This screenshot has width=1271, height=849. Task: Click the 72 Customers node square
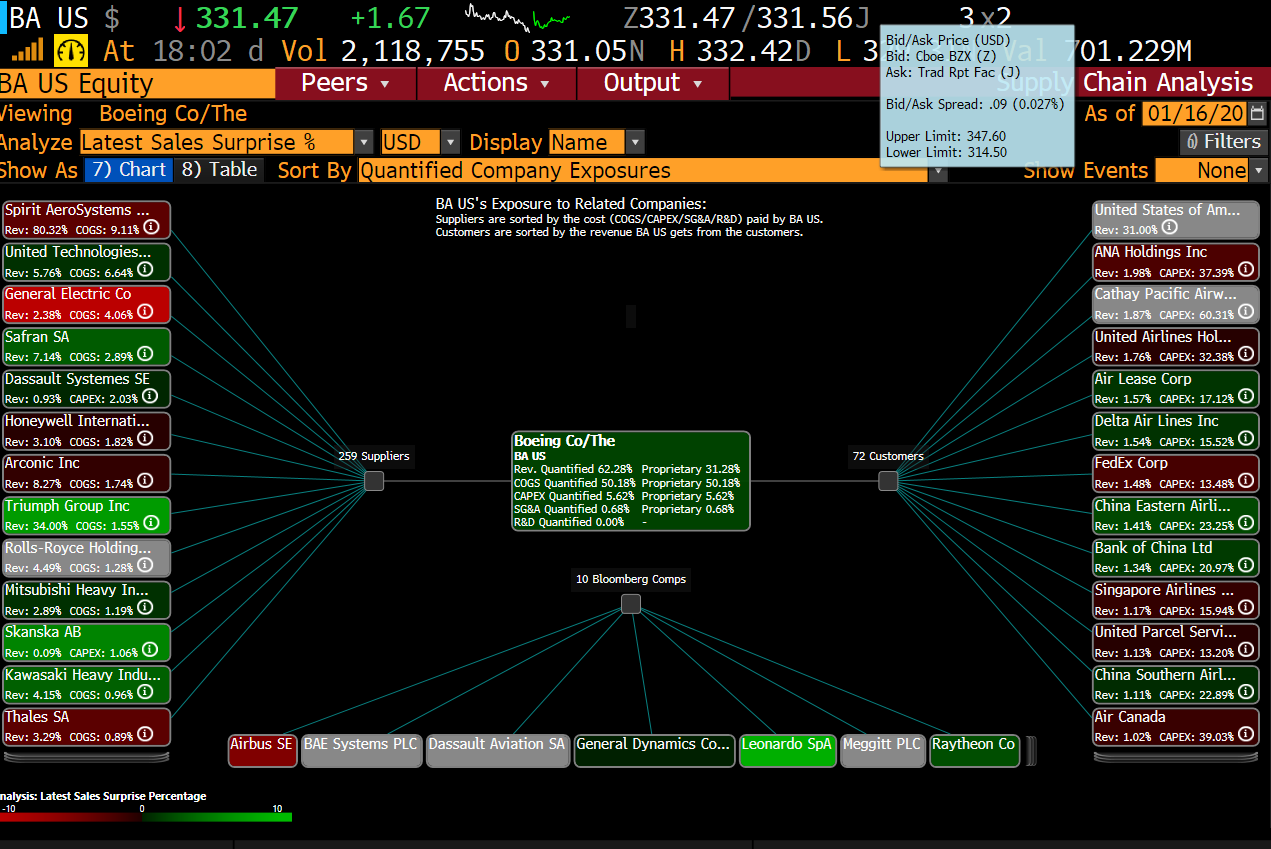point(888,481)
